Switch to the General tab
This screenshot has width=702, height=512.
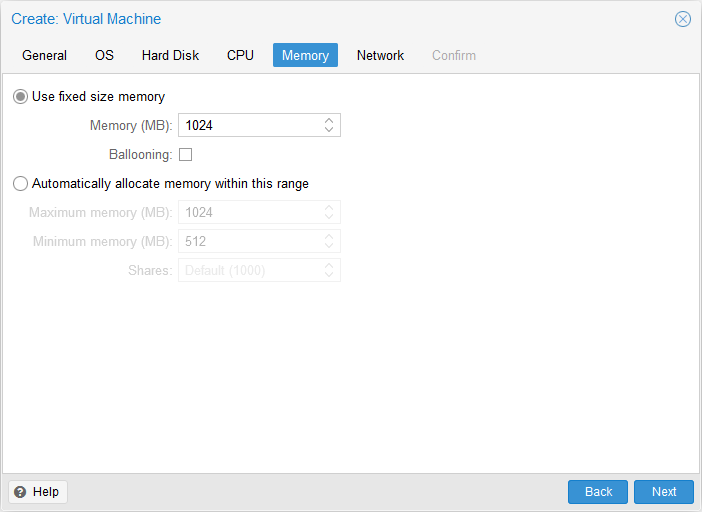[45, 56]
